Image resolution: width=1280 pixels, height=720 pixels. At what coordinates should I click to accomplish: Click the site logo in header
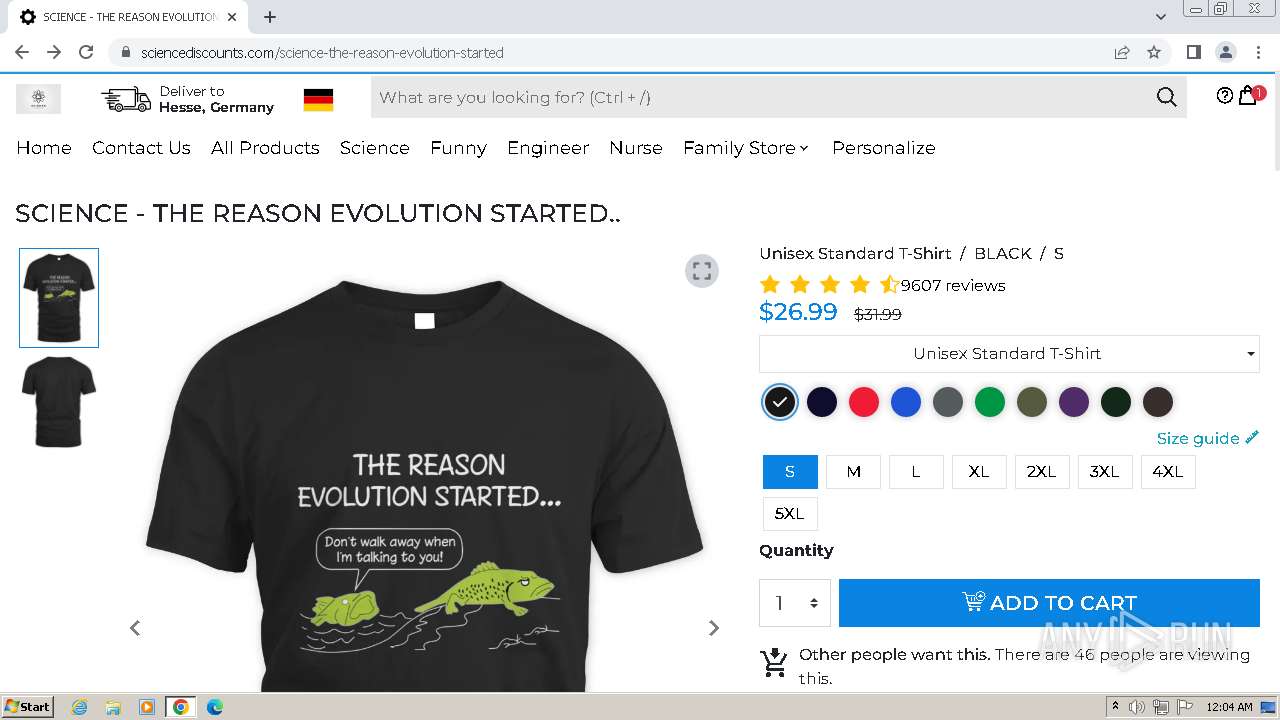38,98
